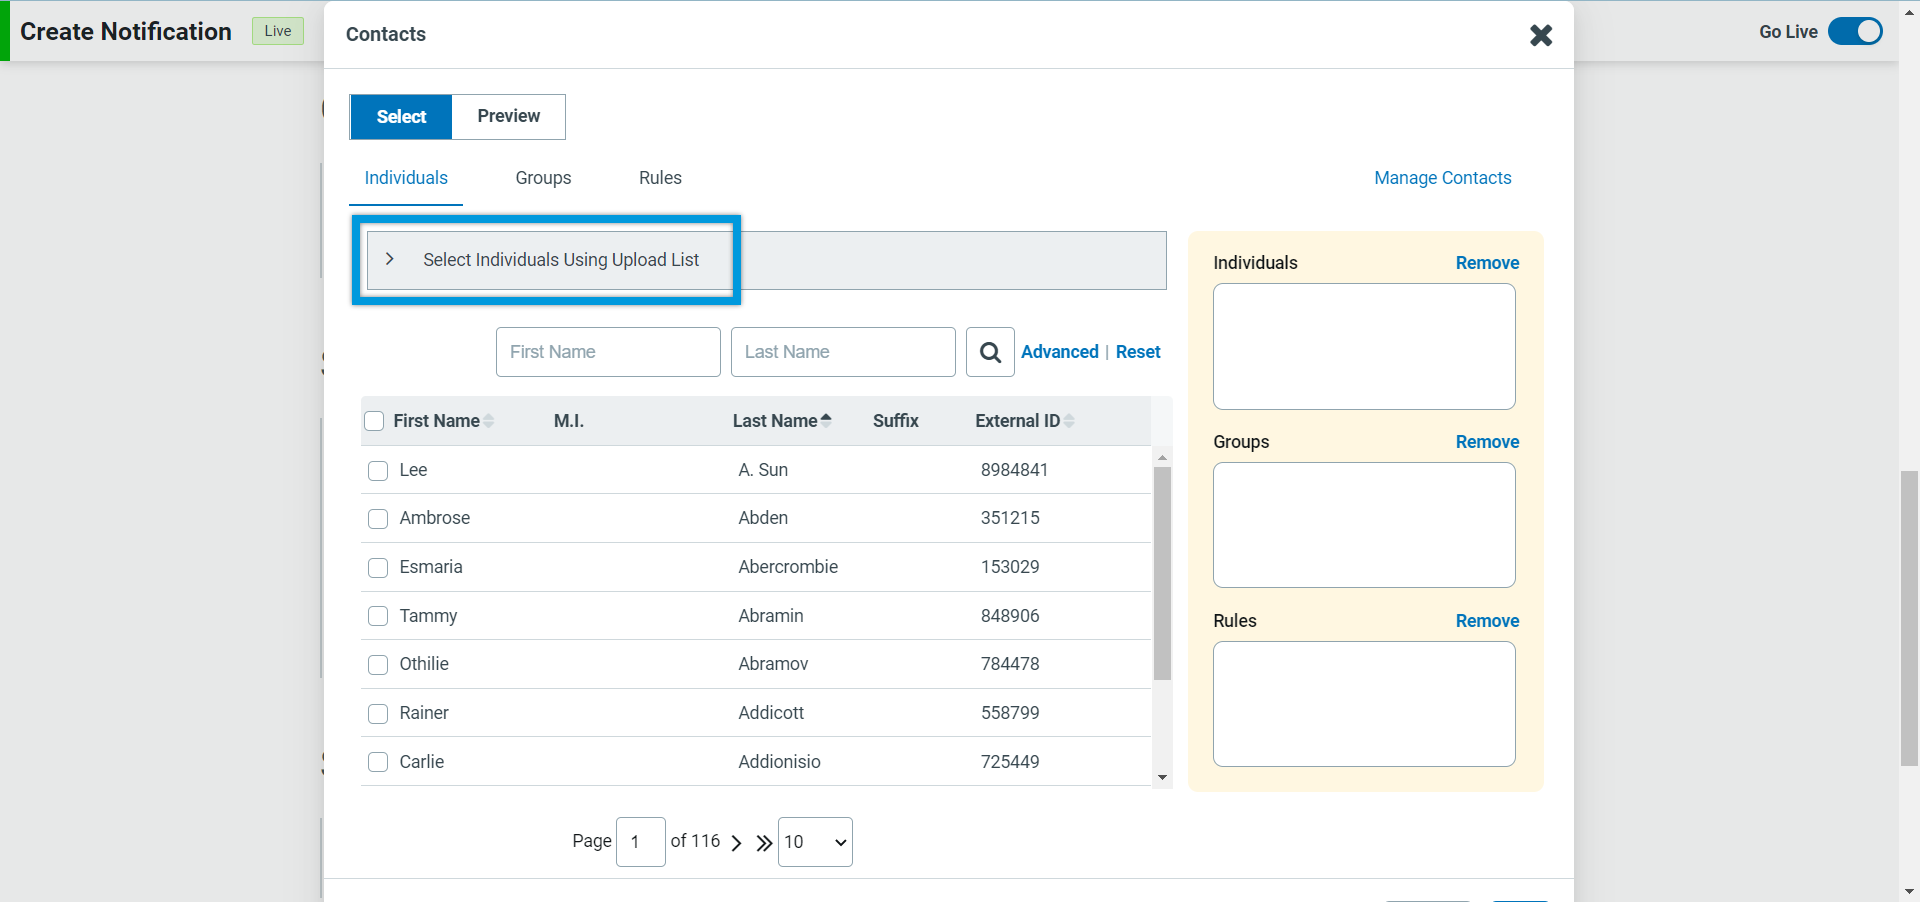
Task: Open Advanced search options
Action: tap(1059, 352)
